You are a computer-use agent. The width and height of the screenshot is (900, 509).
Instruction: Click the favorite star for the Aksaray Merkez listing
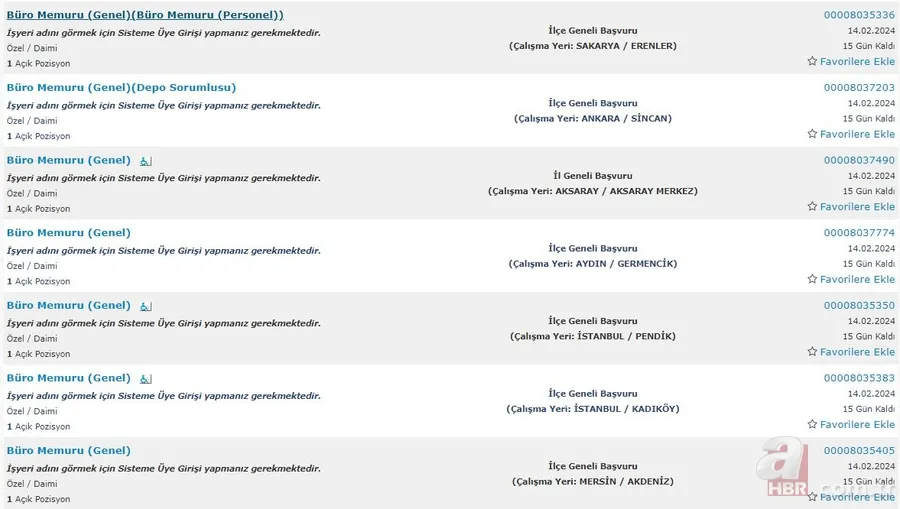[x=812, y=207]
